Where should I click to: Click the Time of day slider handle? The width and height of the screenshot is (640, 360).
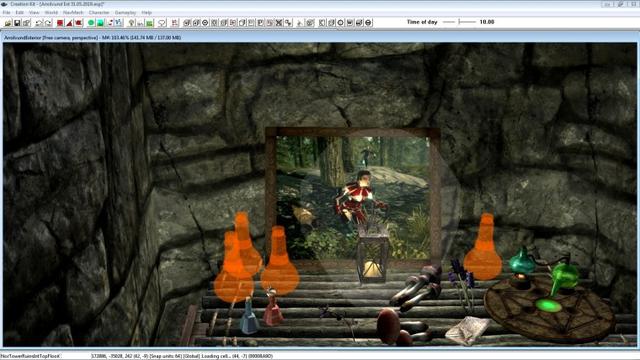click(x=459, y=22)
